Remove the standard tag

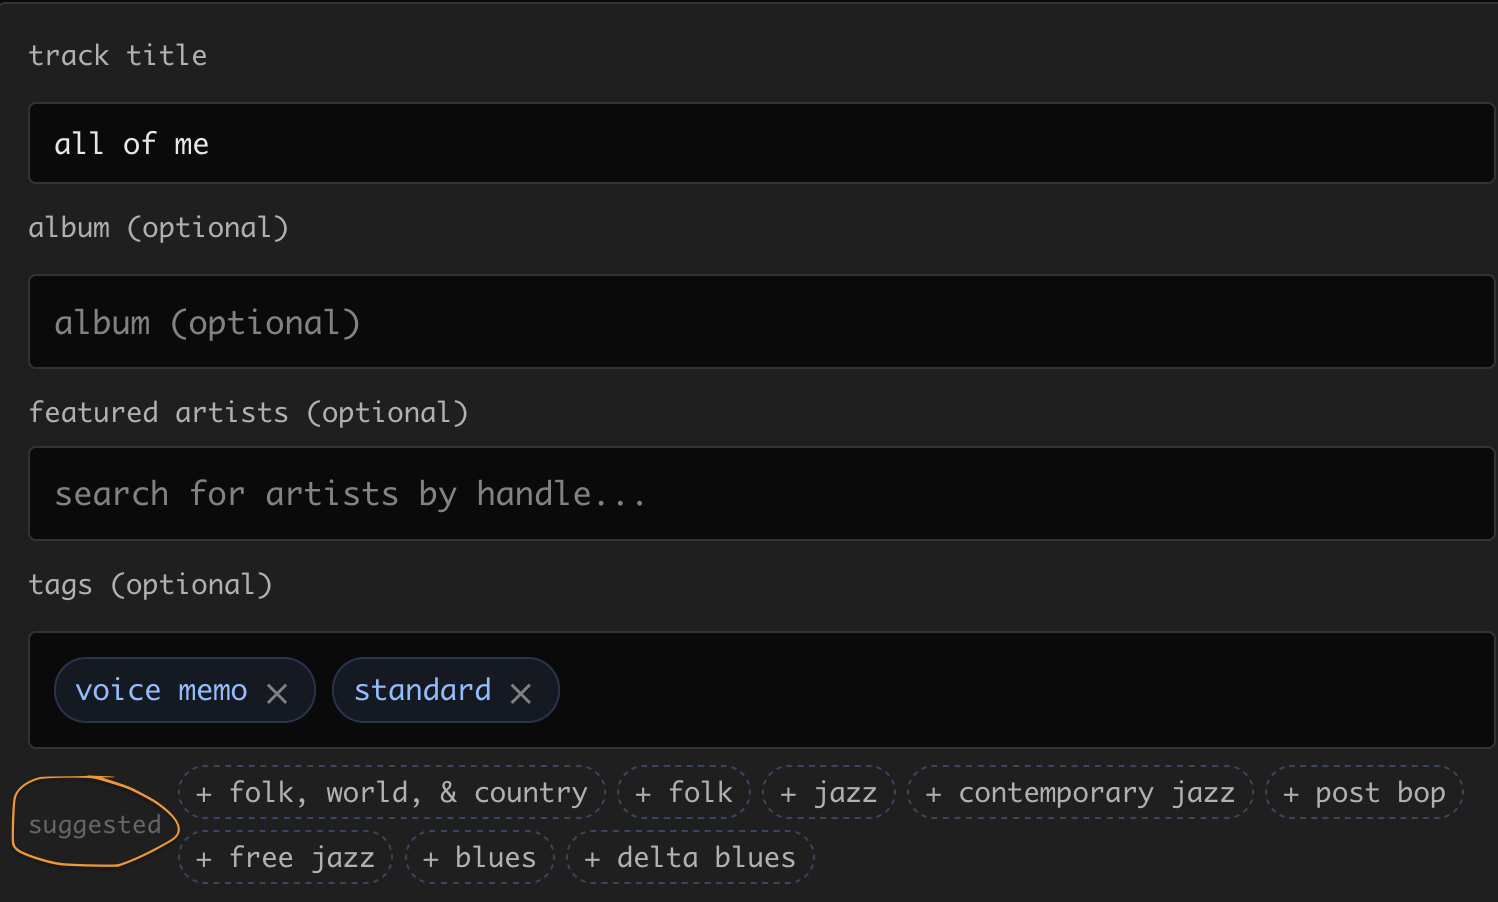point(520,693)
